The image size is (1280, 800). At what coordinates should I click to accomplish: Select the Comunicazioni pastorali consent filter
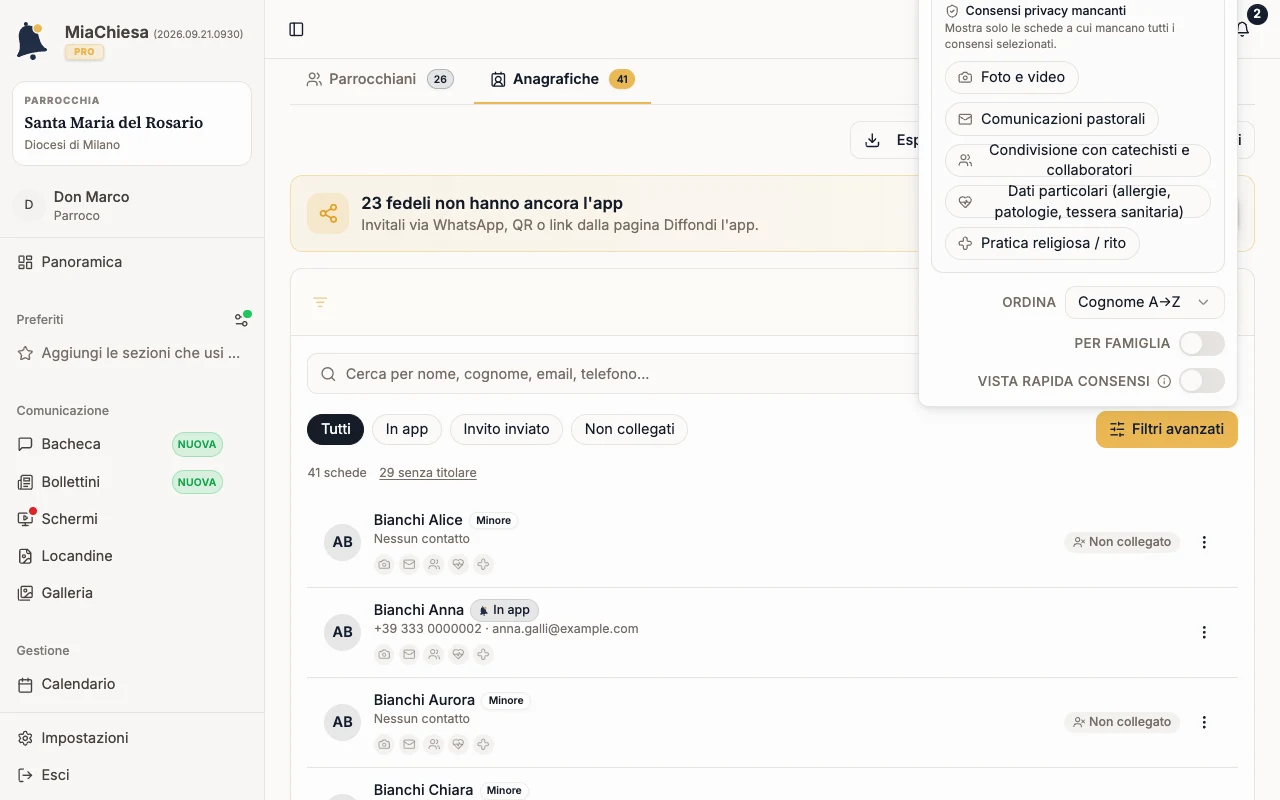(x=1051, y=119)
